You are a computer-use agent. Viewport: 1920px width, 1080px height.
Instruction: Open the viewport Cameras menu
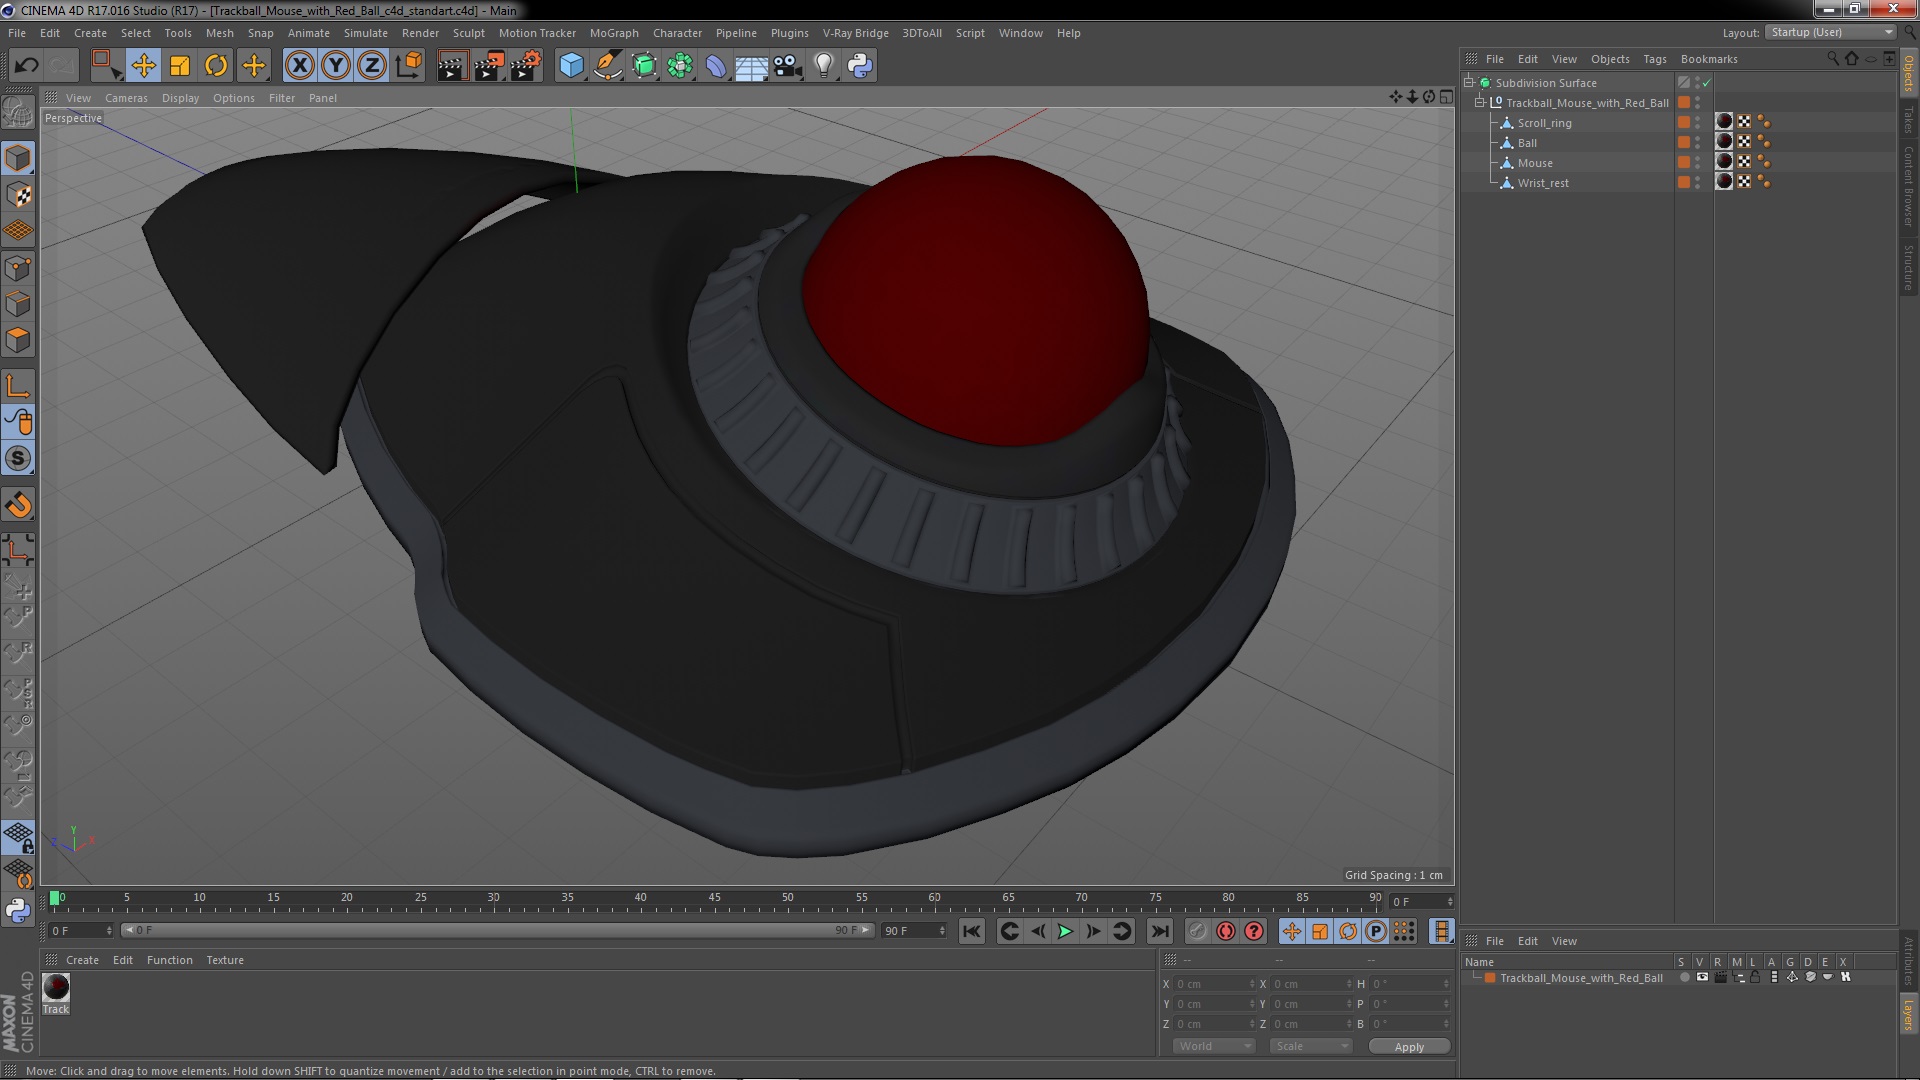(126, 98)
